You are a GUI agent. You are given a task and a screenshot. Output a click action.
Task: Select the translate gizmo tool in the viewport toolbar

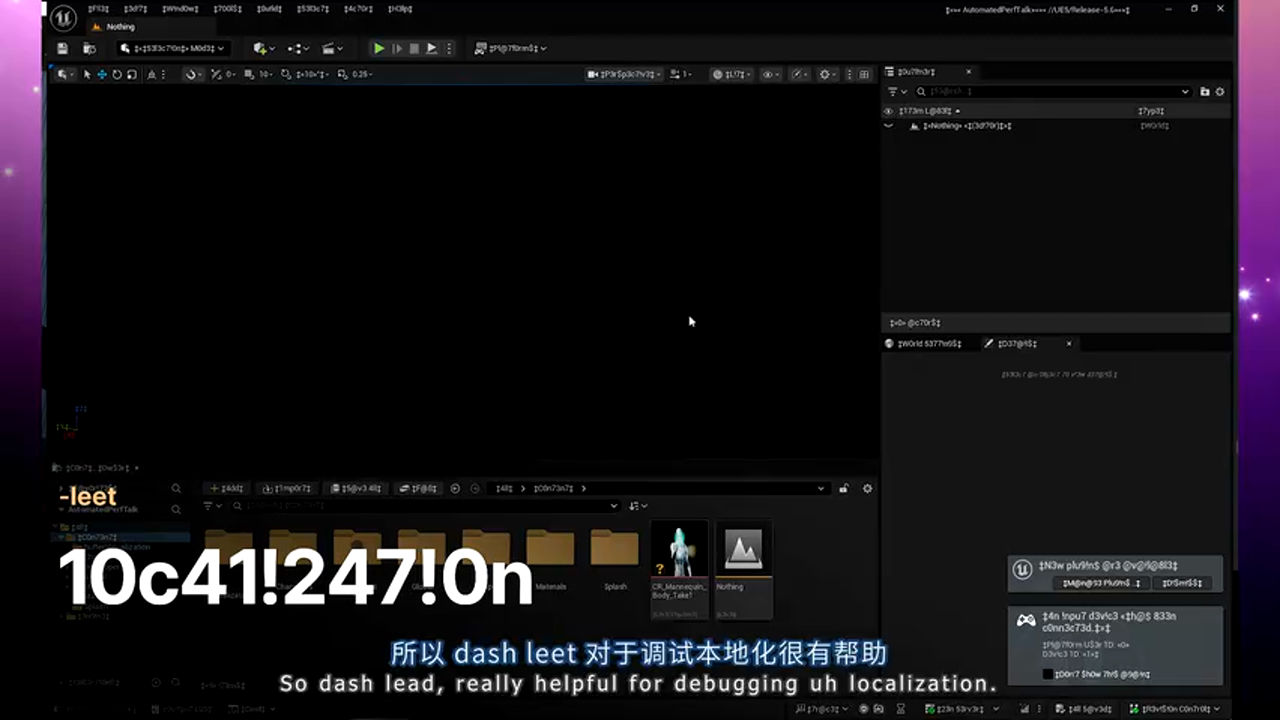pyautogui.click(x=100, y=73)
